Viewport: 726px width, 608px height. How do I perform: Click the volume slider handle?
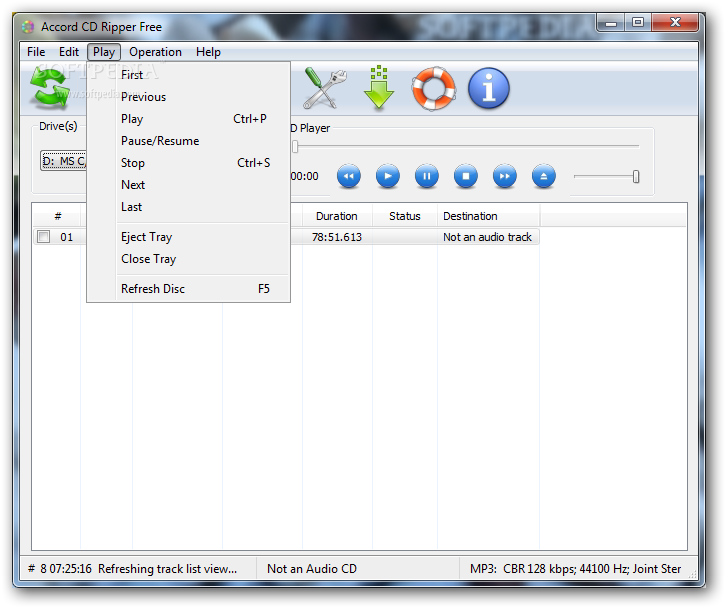point(636,176)
